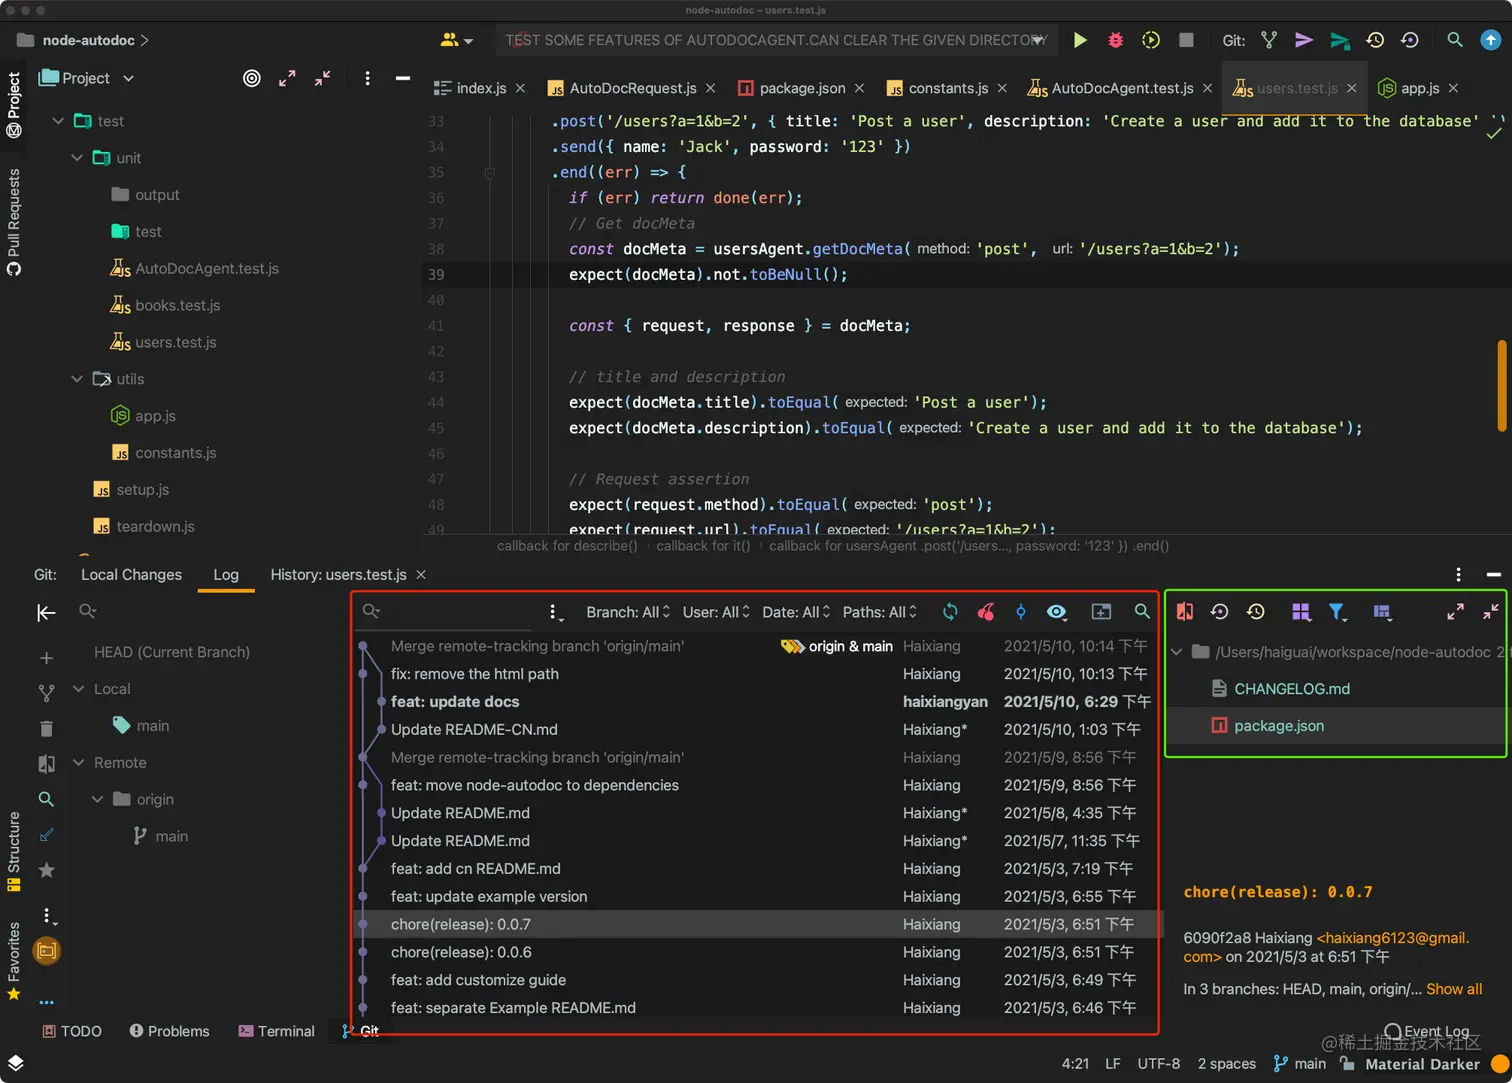This screenshot has height=1083, width=1512.
Task: Start debugging with the bug icon
Action: 1115,40
